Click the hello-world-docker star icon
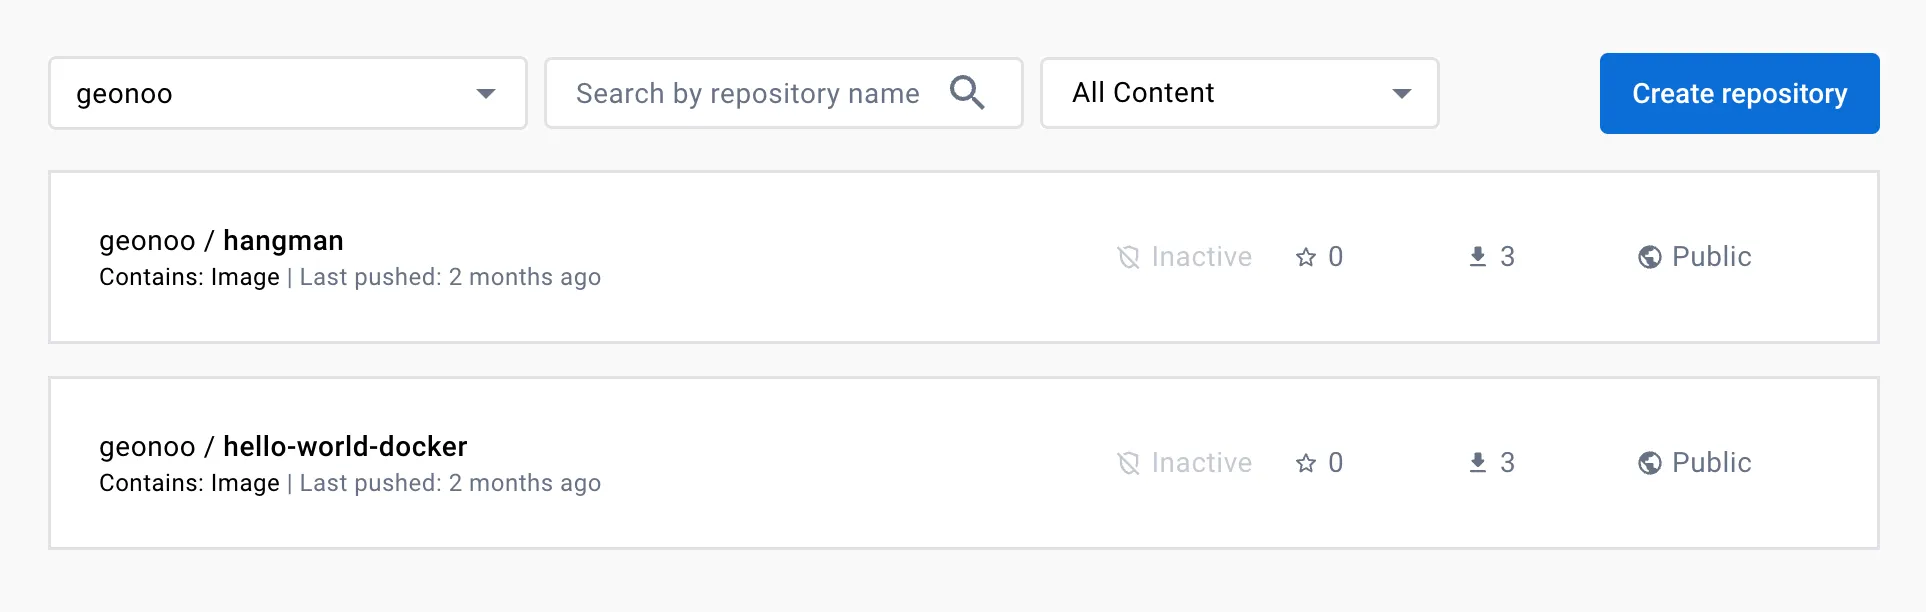Image resolution: width=1926 pixels, height=612 pixels. pyautogui.click(x=1305, y=463)
